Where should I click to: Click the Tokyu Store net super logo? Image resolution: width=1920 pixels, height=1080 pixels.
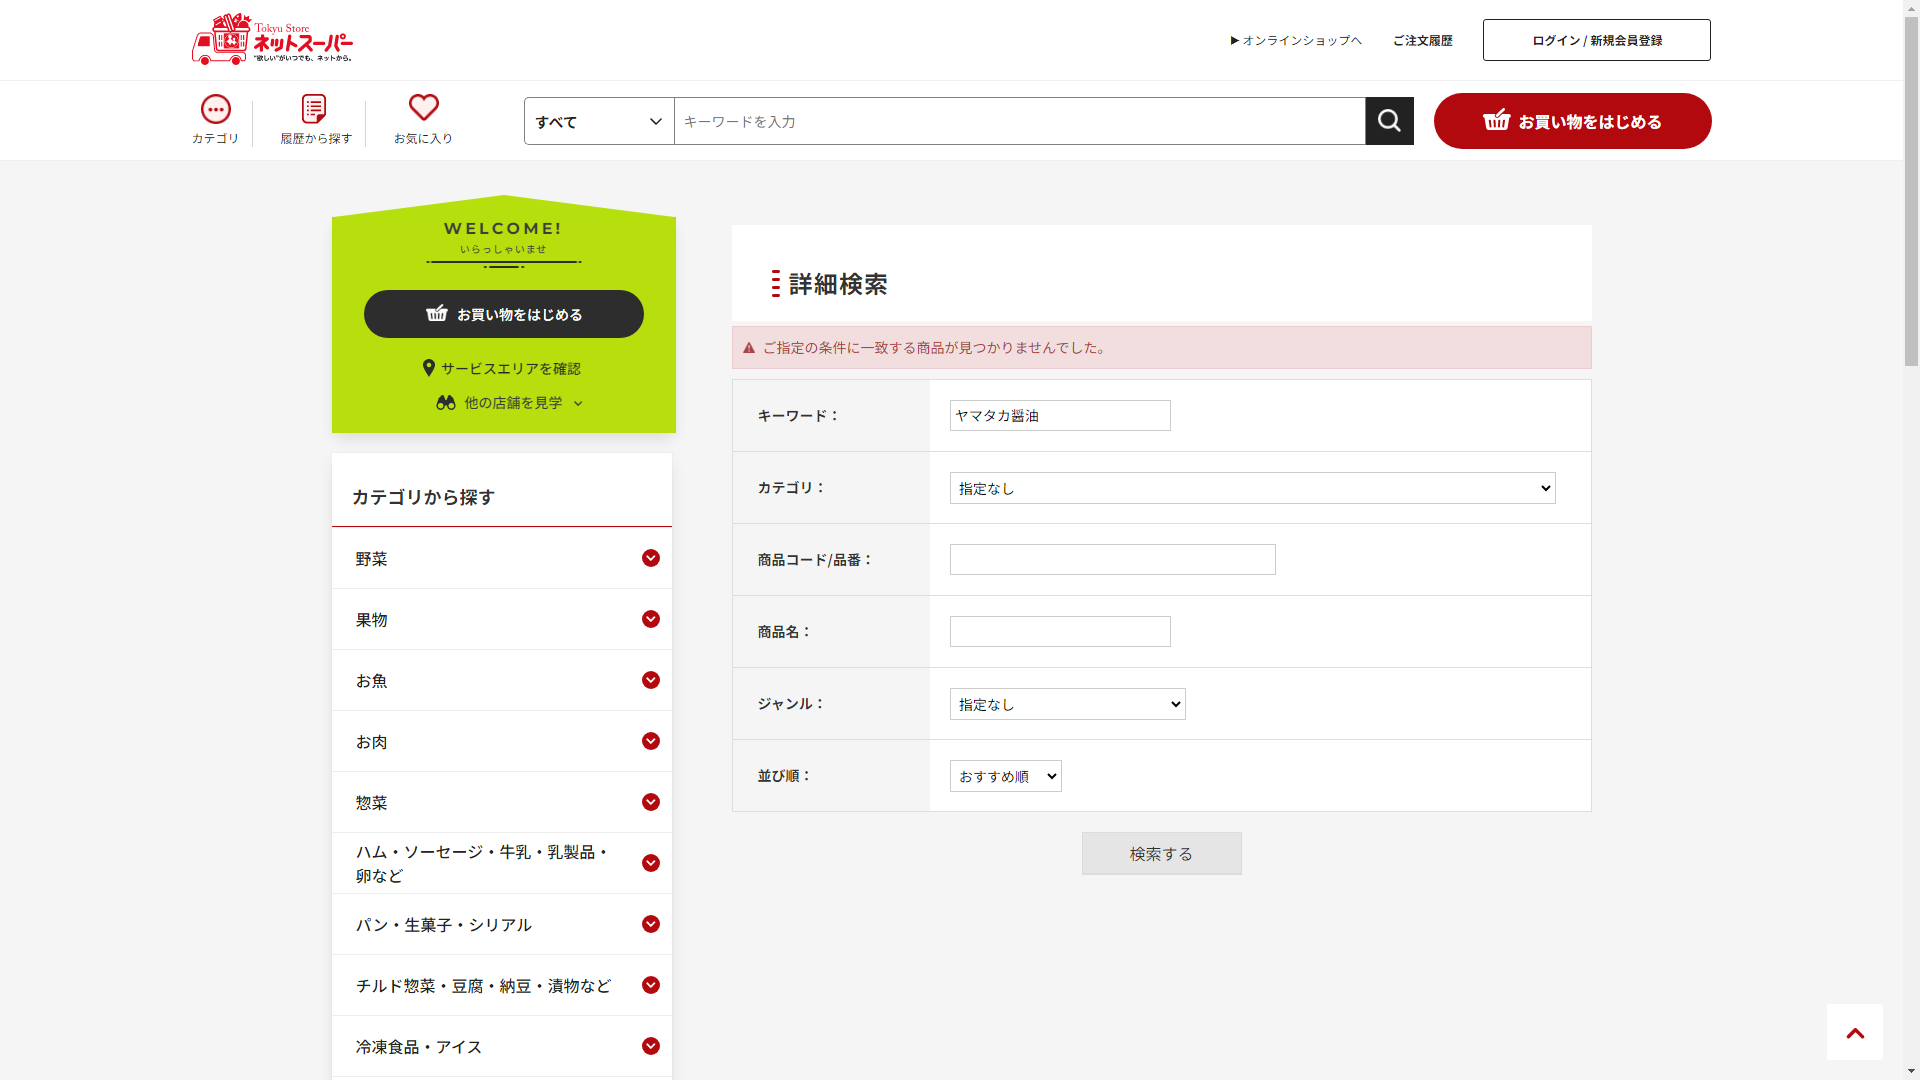(x=272, y=40)
